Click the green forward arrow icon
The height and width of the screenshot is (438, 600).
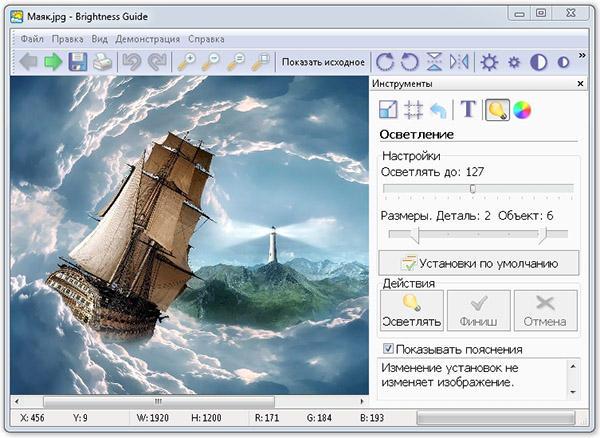tap(53, 62)
